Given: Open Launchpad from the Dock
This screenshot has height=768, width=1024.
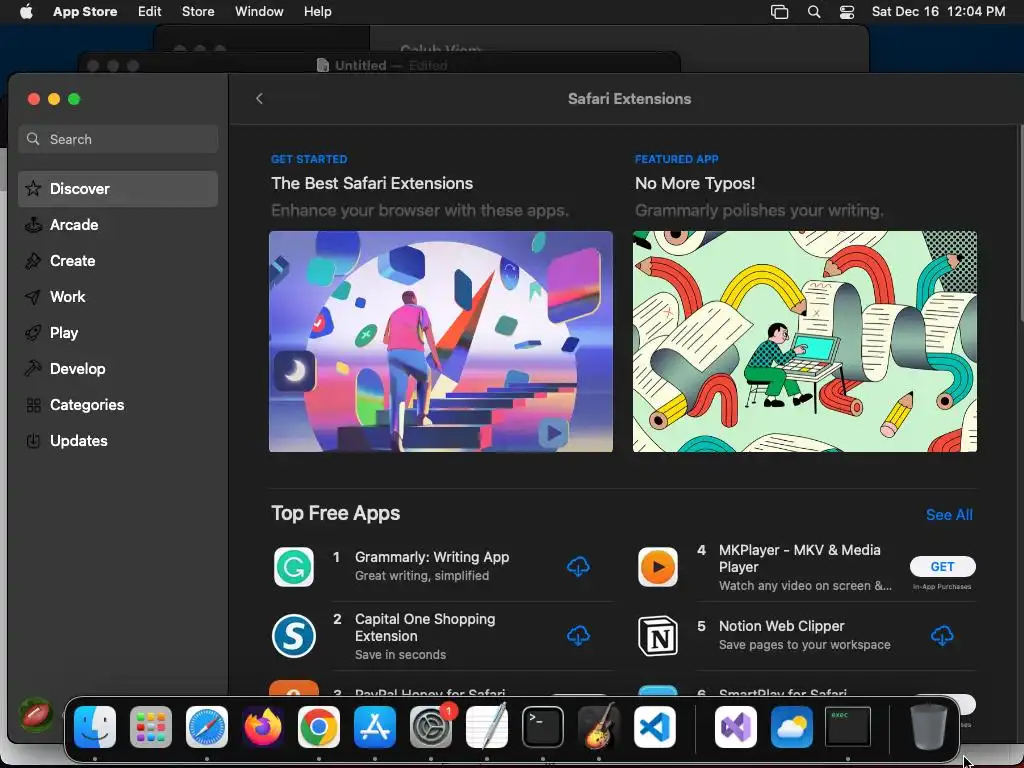Looking at the screenshot, I should tap(151, 727).
